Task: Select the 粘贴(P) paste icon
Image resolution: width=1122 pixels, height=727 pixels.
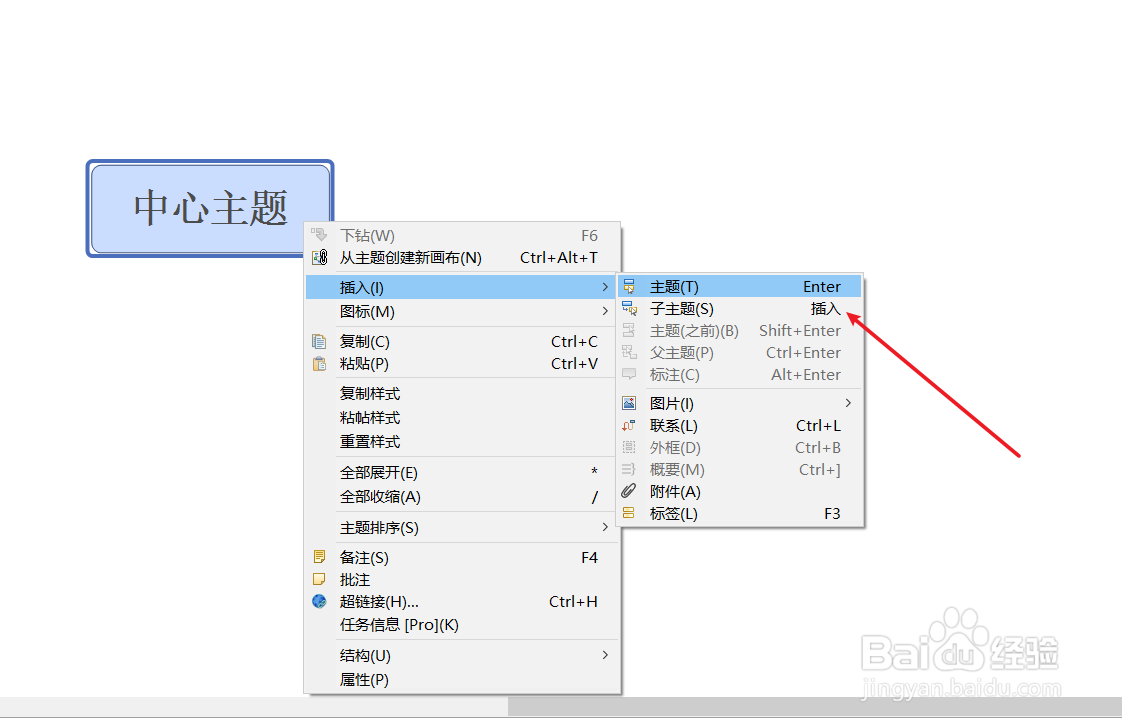Action: click(319, 364)
